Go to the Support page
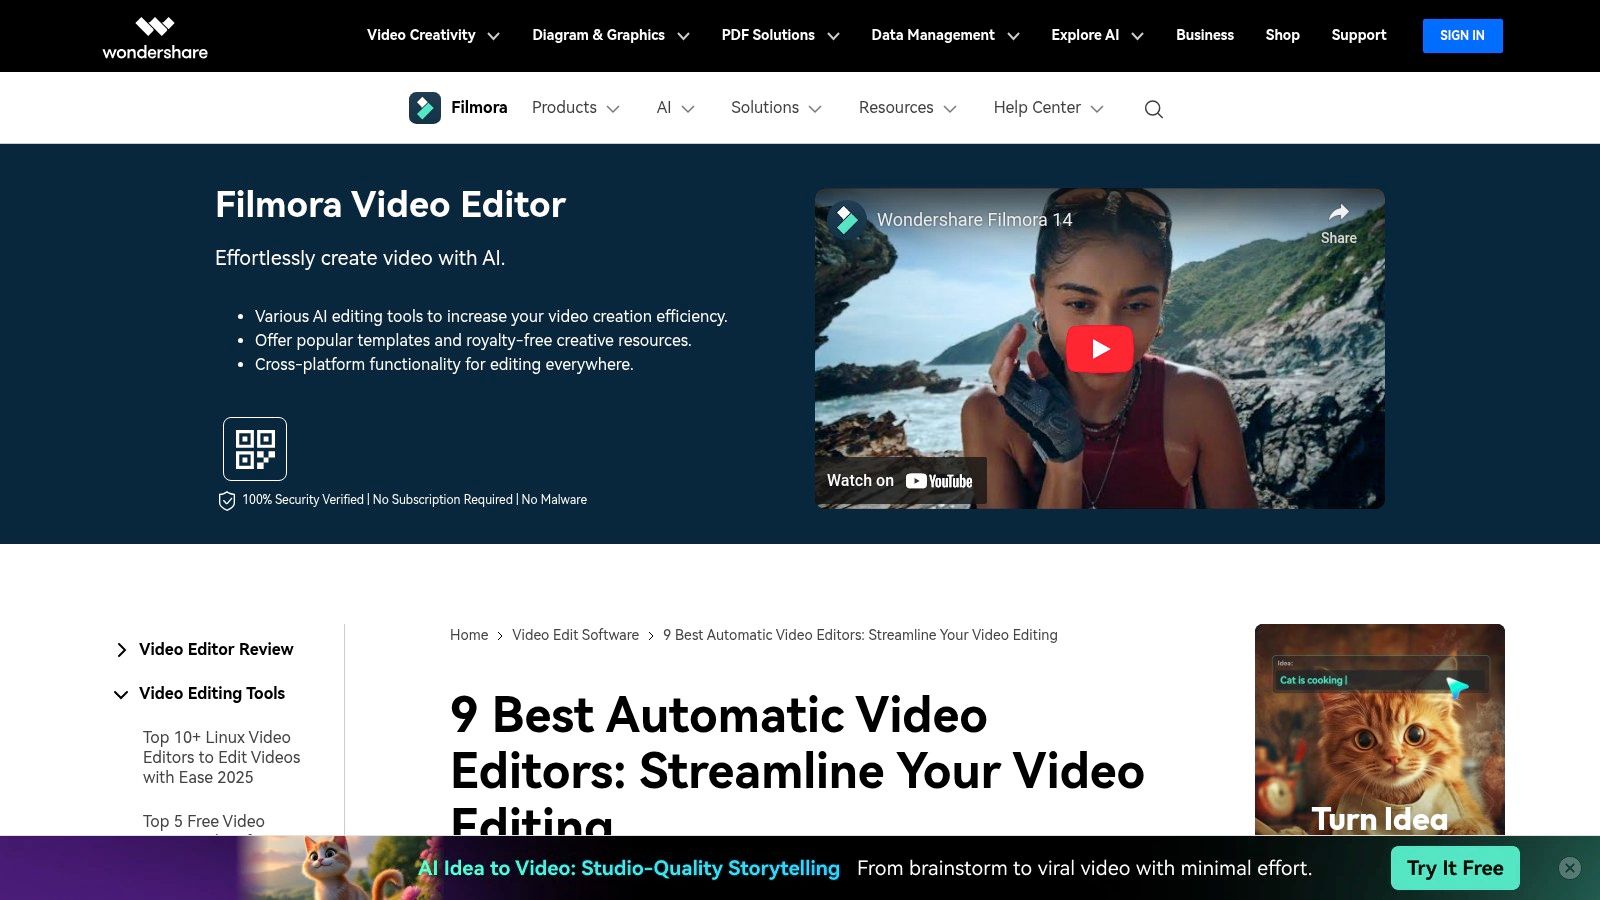Screen dimensions: 1600x900 (1358, 35)
